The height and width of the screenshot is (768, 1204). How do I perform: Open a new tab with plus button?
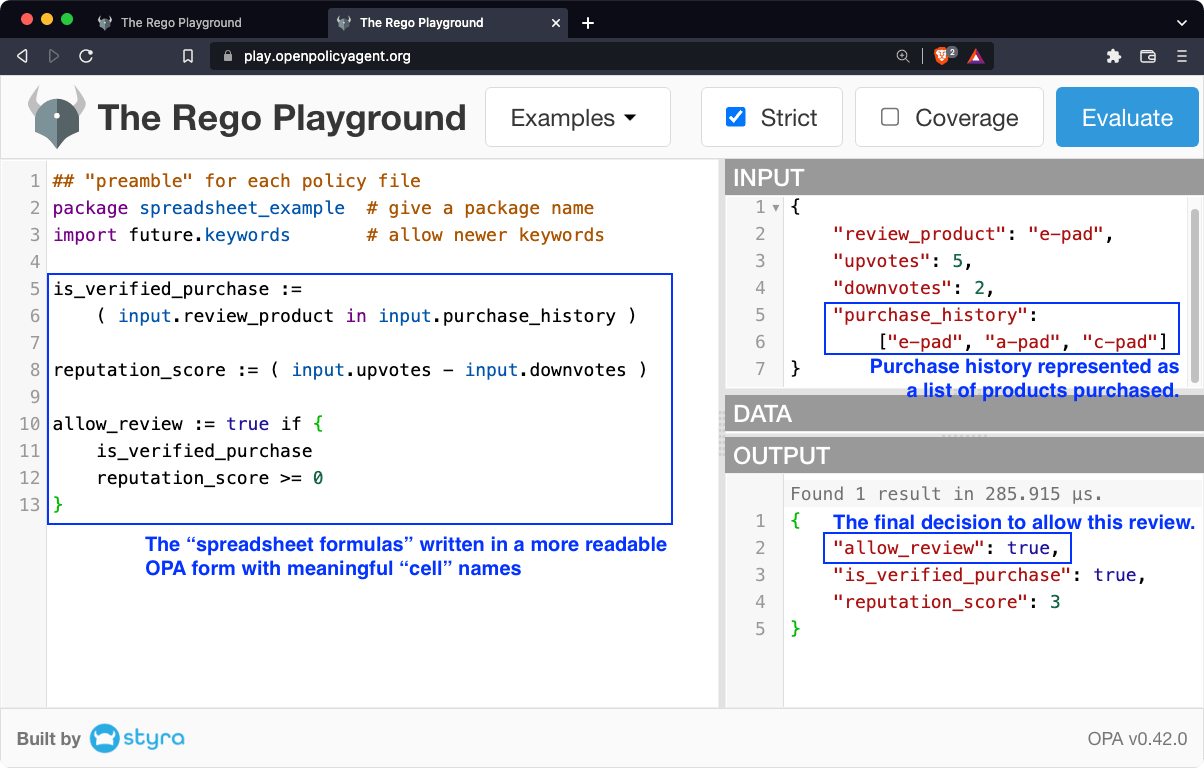[588, 23]
